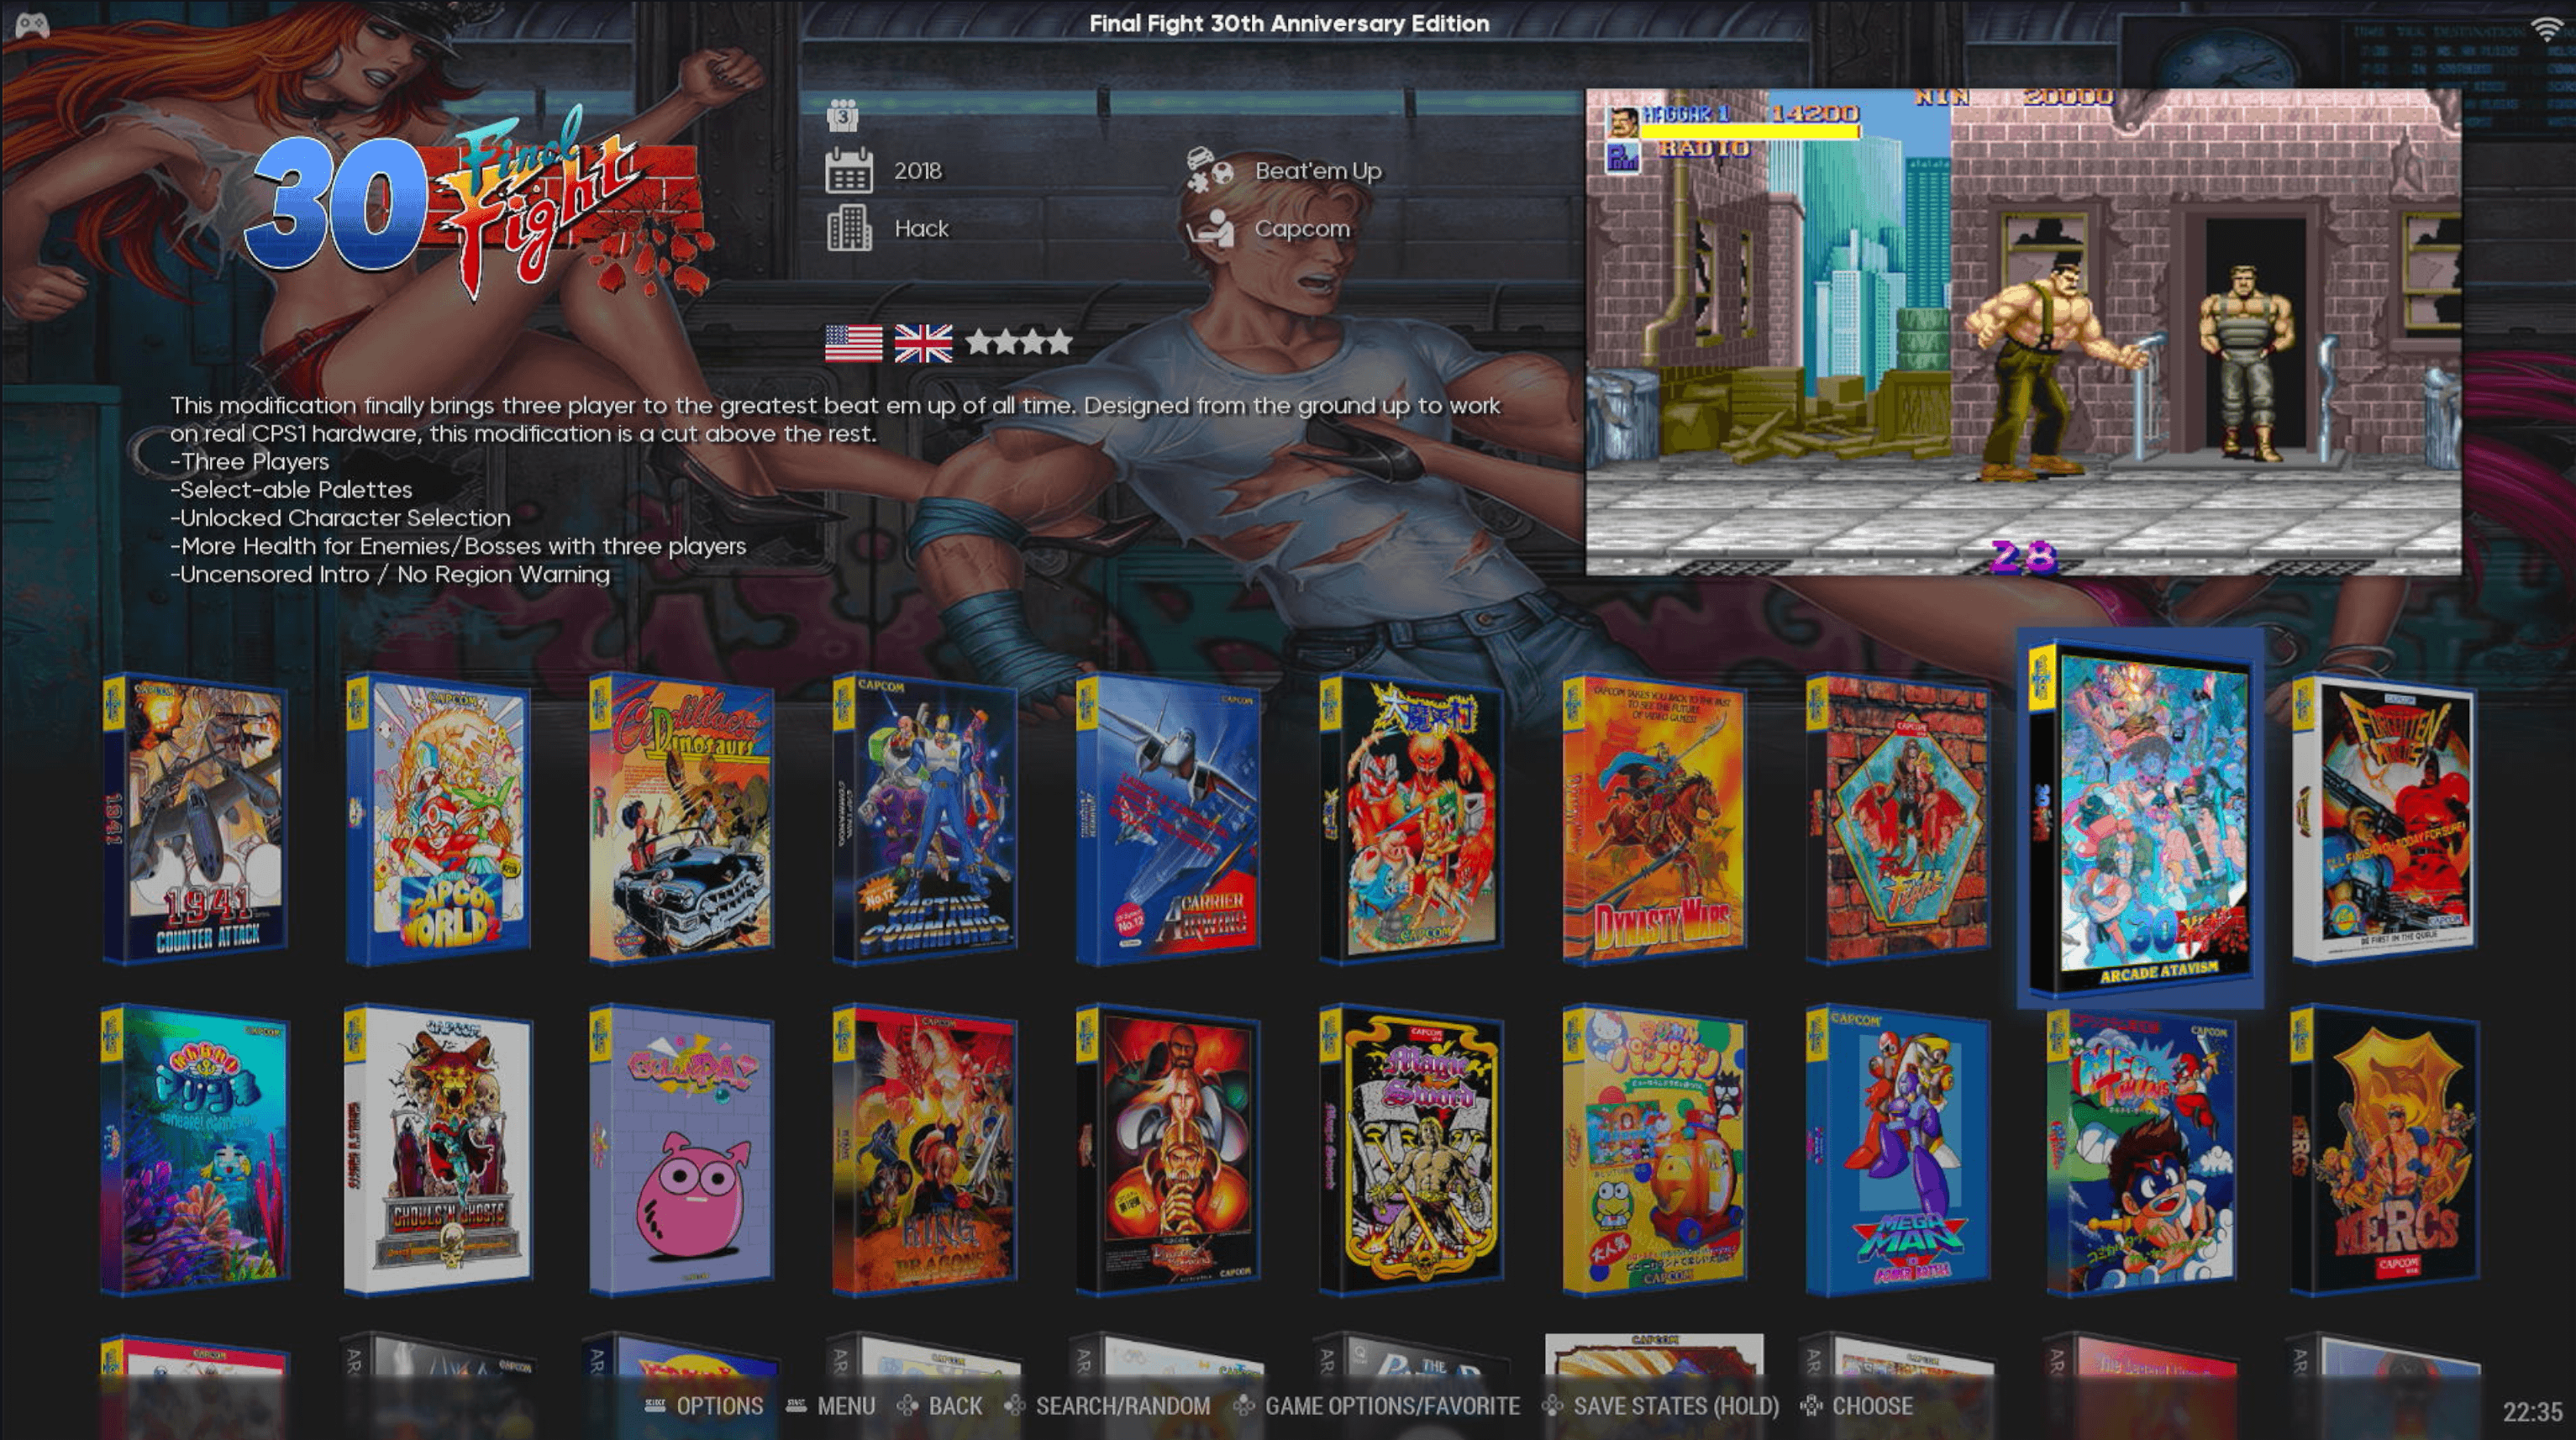2576x1440 pixels.
Task: Click the release date calendar icon
Action: coord(848,171)
